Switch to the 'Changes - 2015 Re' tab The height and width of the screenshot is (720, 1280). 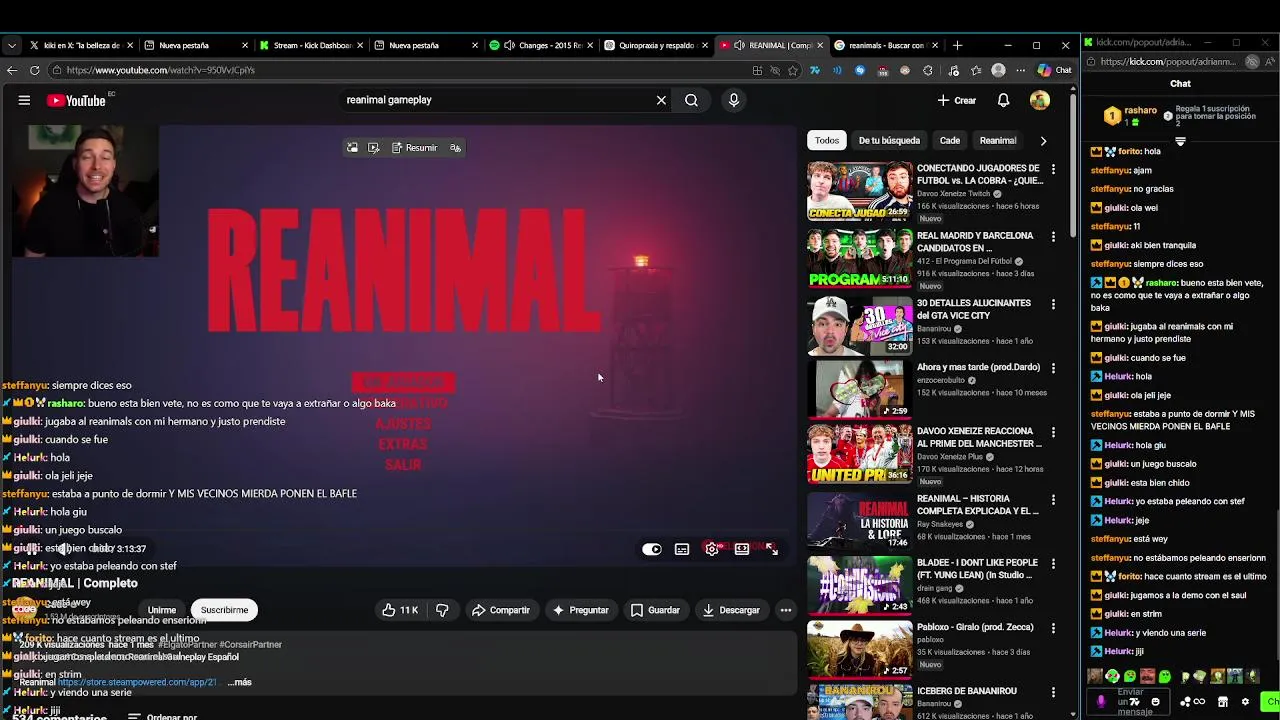(540, 45)
